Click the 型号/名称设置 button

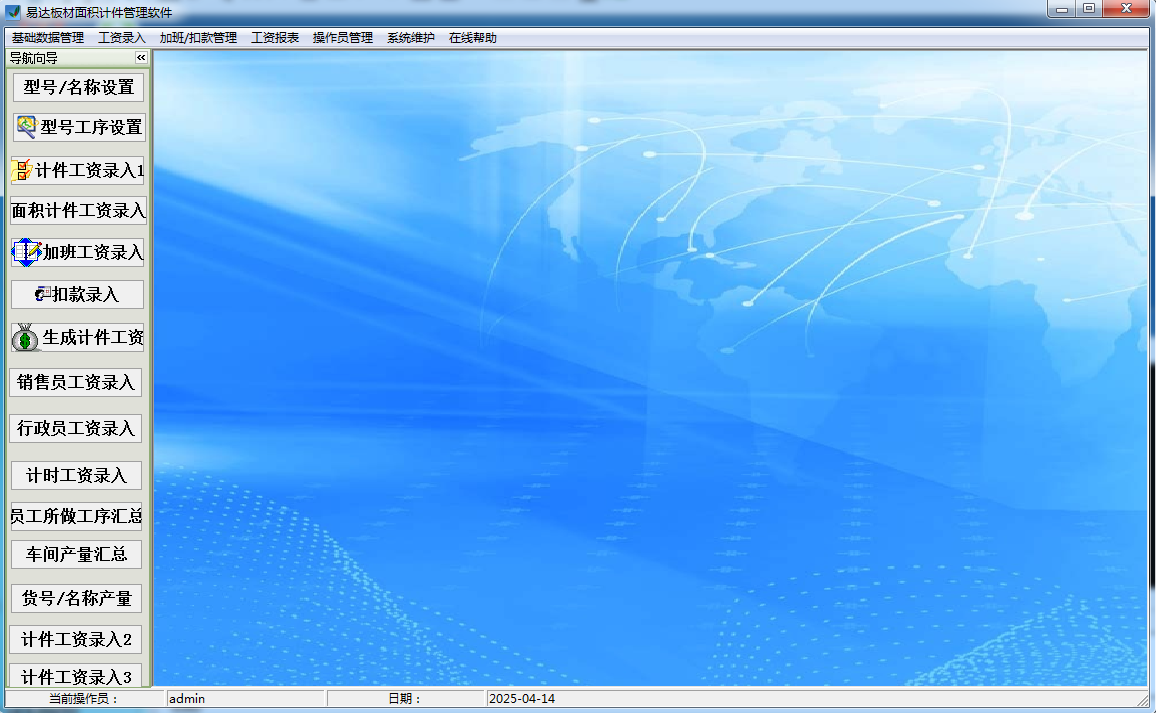[x=78, y=87]
